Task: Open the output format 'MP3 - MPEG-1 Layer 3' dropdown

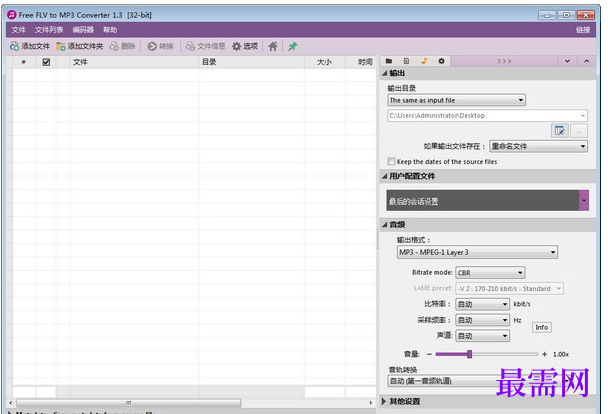Action: [477, 252]
